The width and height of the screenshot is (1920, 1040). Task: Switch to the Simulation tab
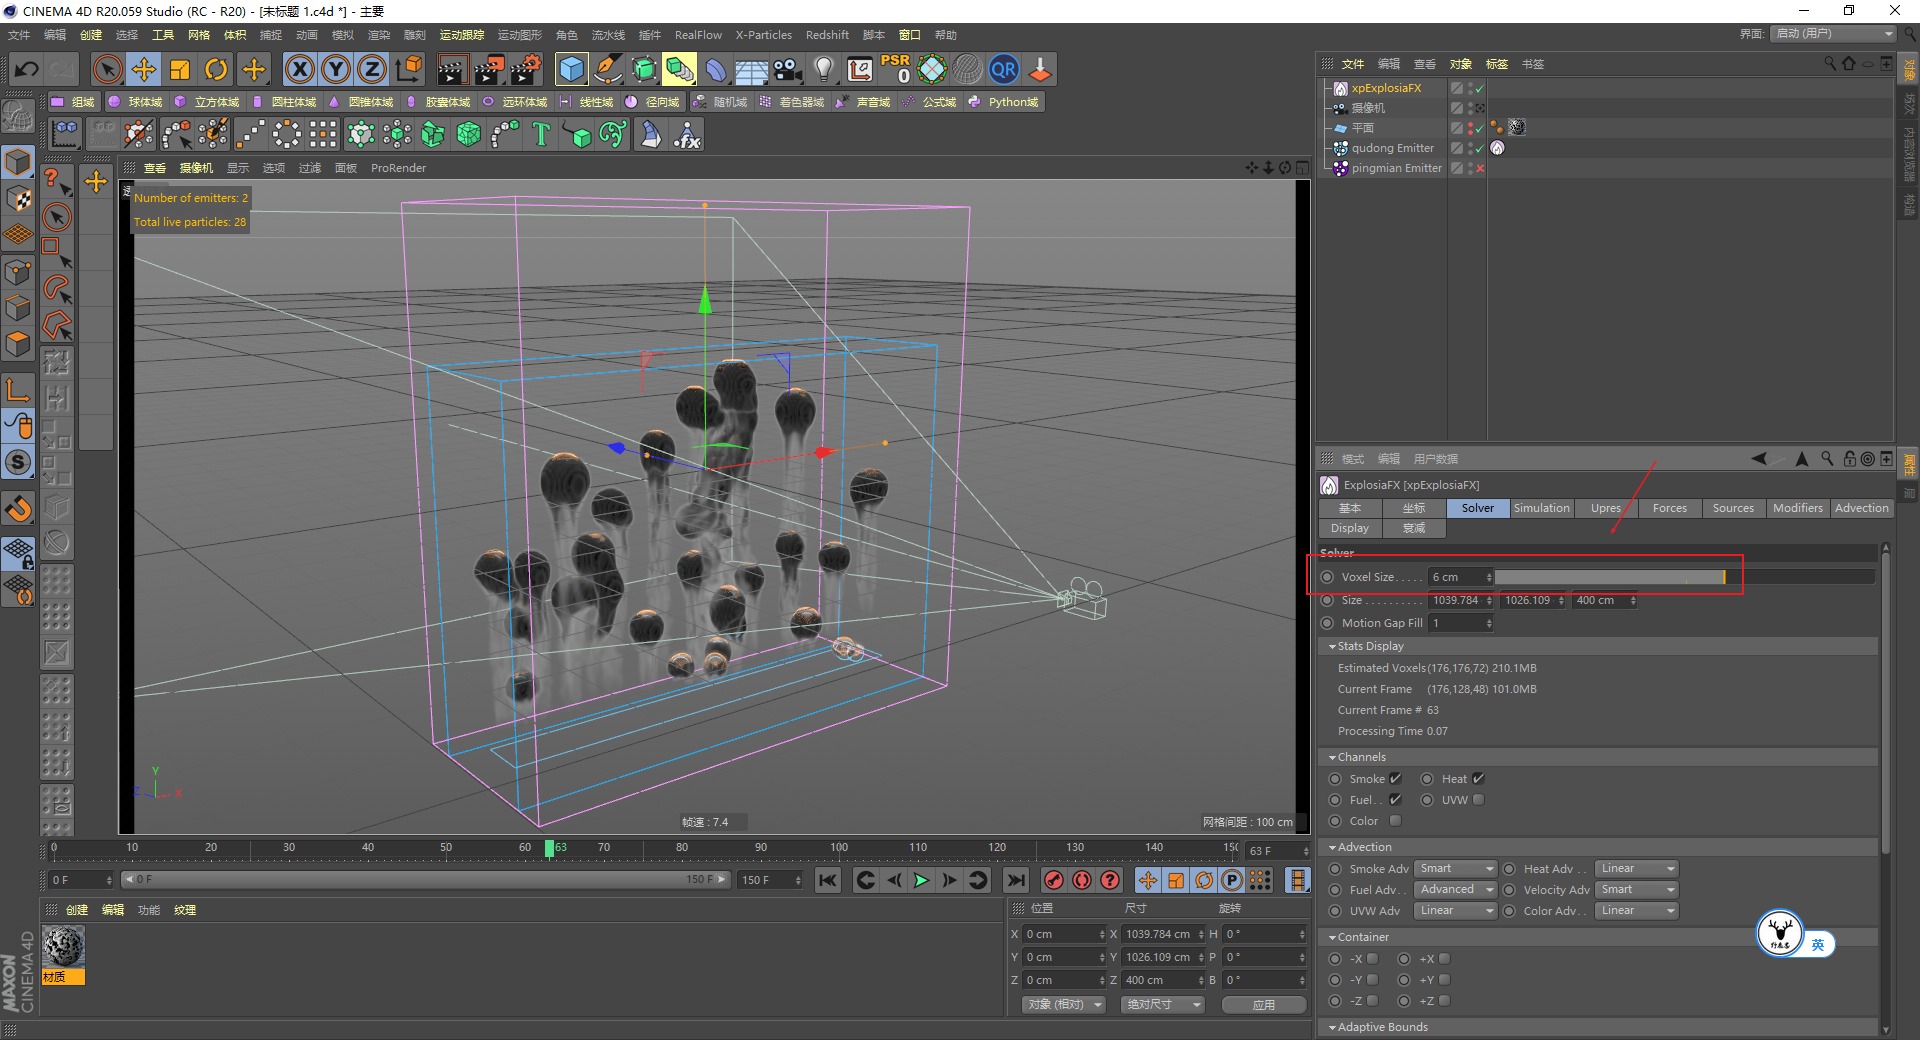[1541, 508]
